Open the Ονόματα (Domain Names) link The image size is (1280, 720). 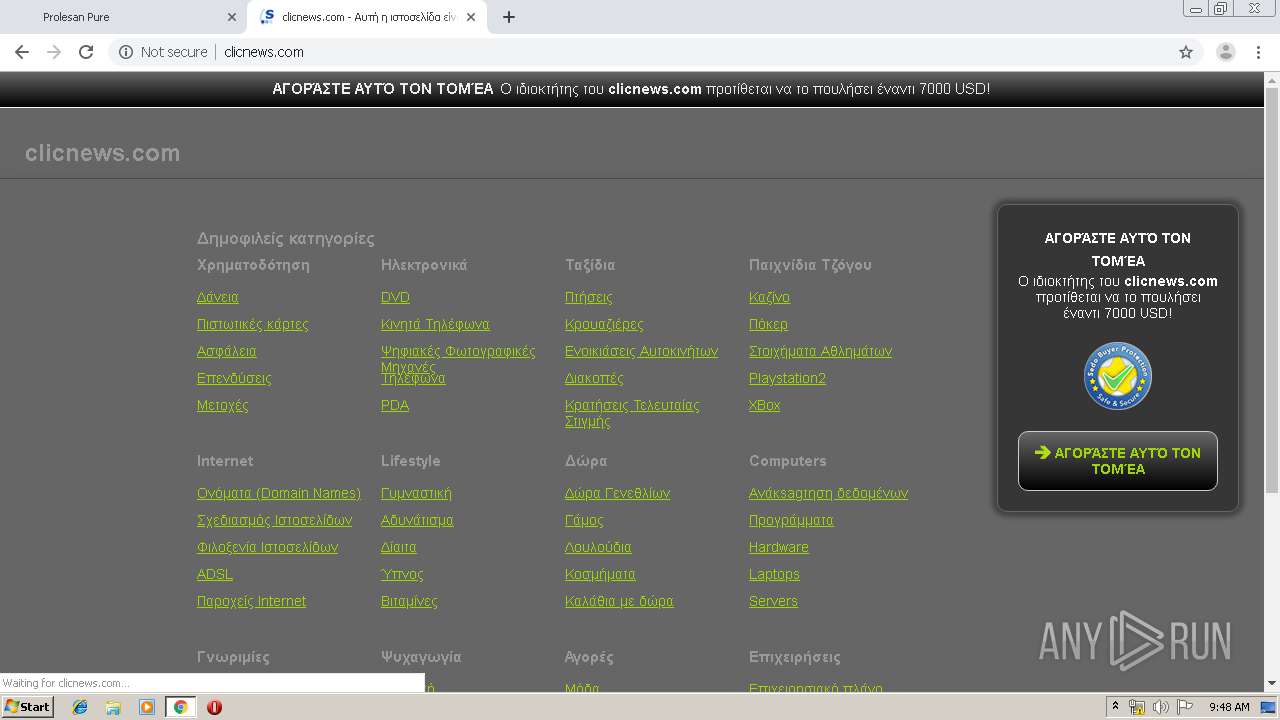tap(279, 493)
